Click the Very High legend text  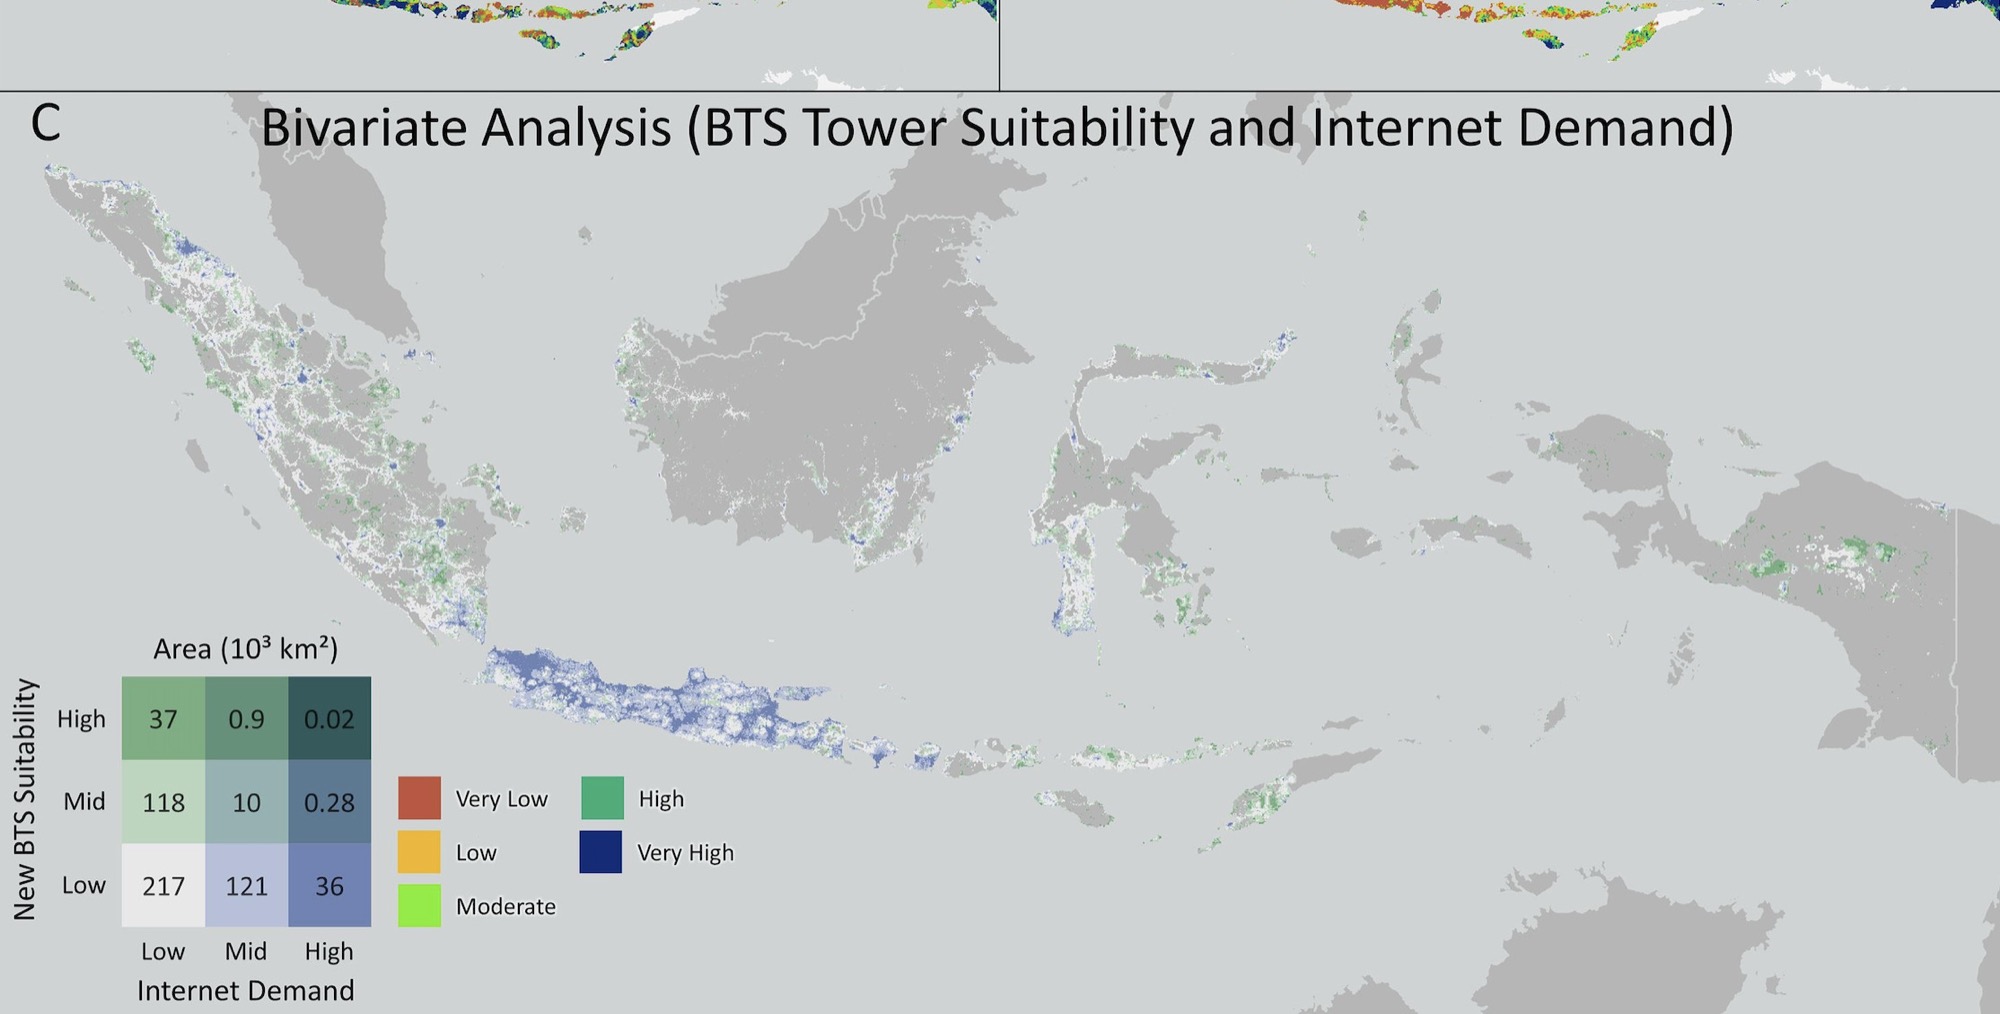tap(685, 853)
